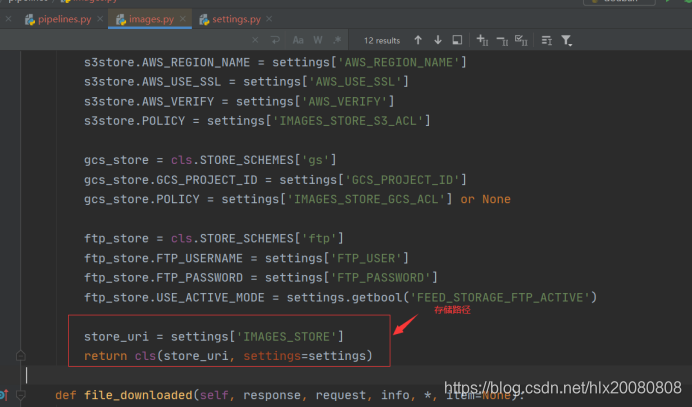The image size is (692, 407).
Task: Click ftp_store.FTP_USERNAME attribute
Action: click(163, 258)
